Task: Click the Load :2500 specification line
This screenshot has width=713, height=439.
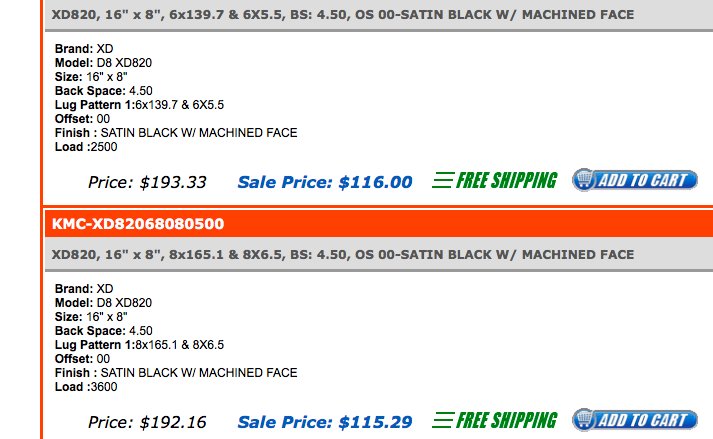Action: (86, 146)
